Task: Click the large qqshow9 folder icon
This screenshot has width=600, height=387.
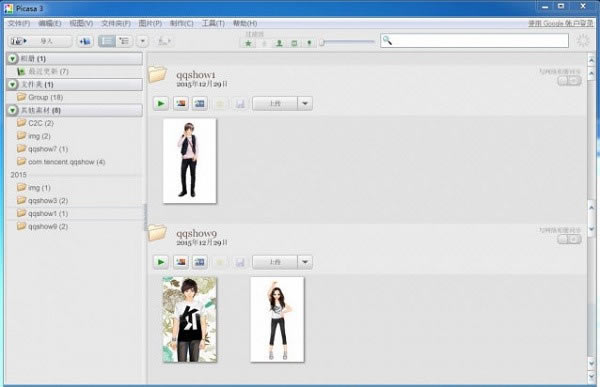Action: coord(158,233)
